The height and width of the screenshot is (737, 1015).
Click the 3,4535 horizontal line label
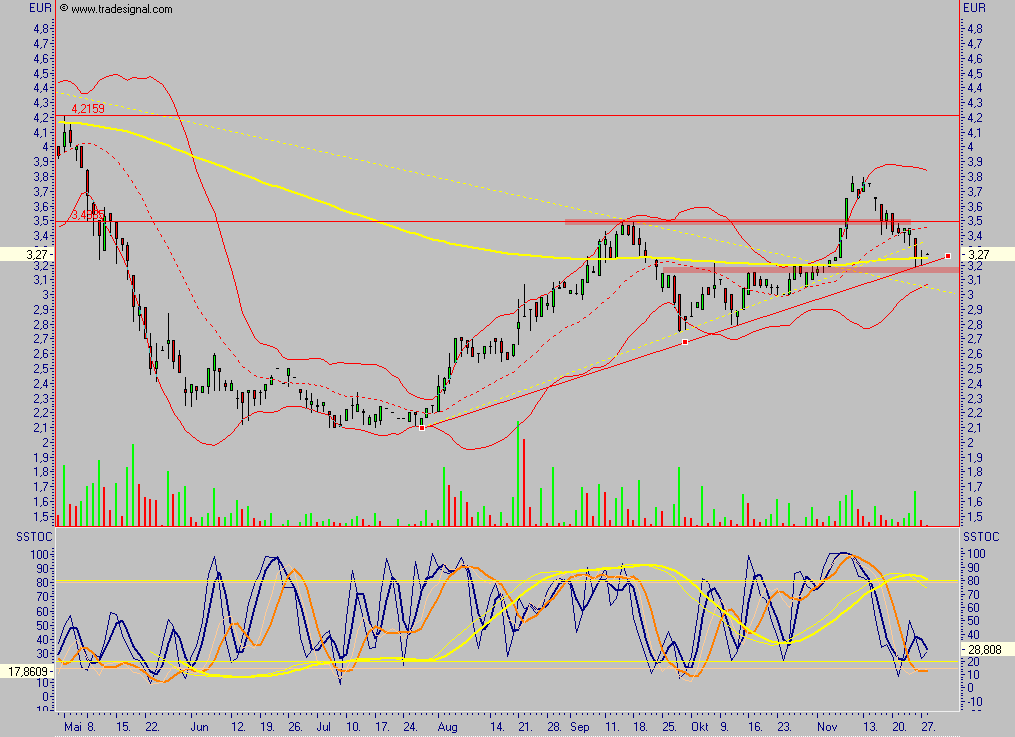point(85,215)
